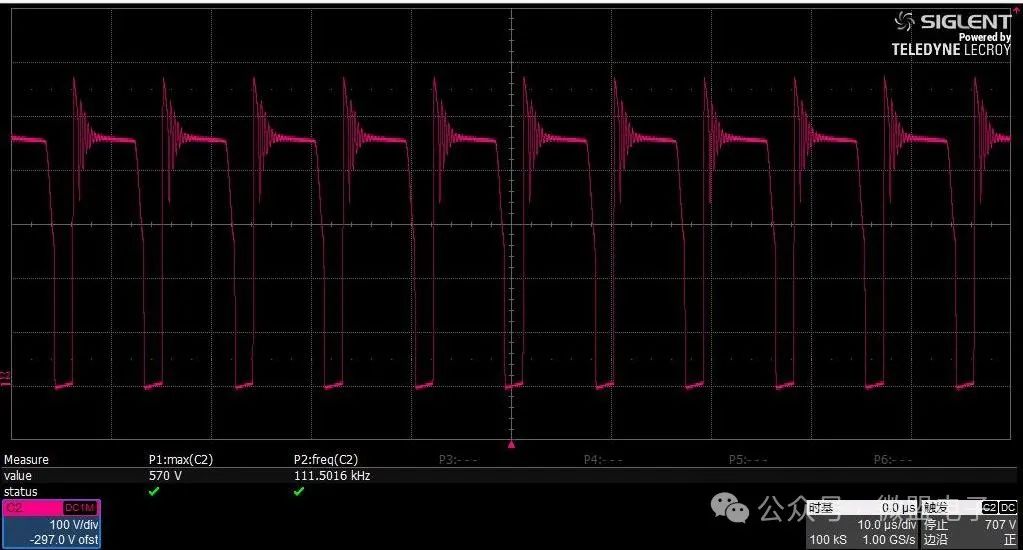Click the 707 V trigger level value

1000,525
